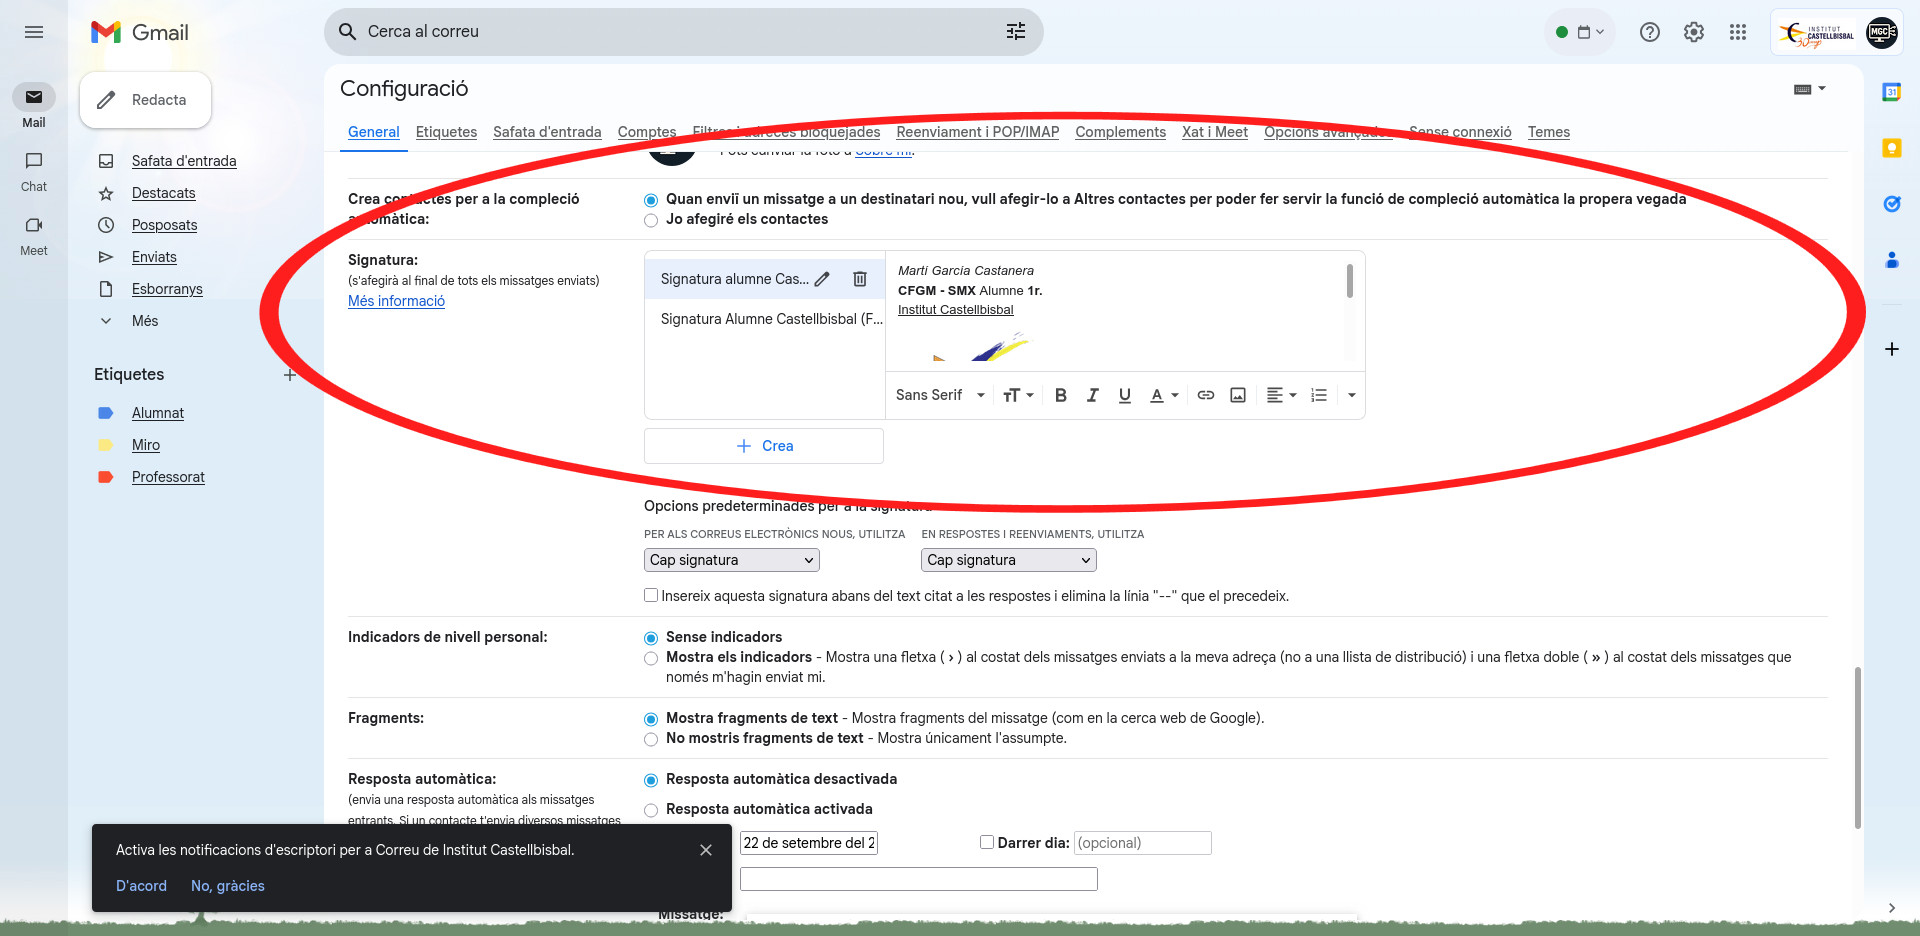Click the Bold formatting icon in signature editor
The width and height of the screenshot is (1920, 936).
[1061, 395]
